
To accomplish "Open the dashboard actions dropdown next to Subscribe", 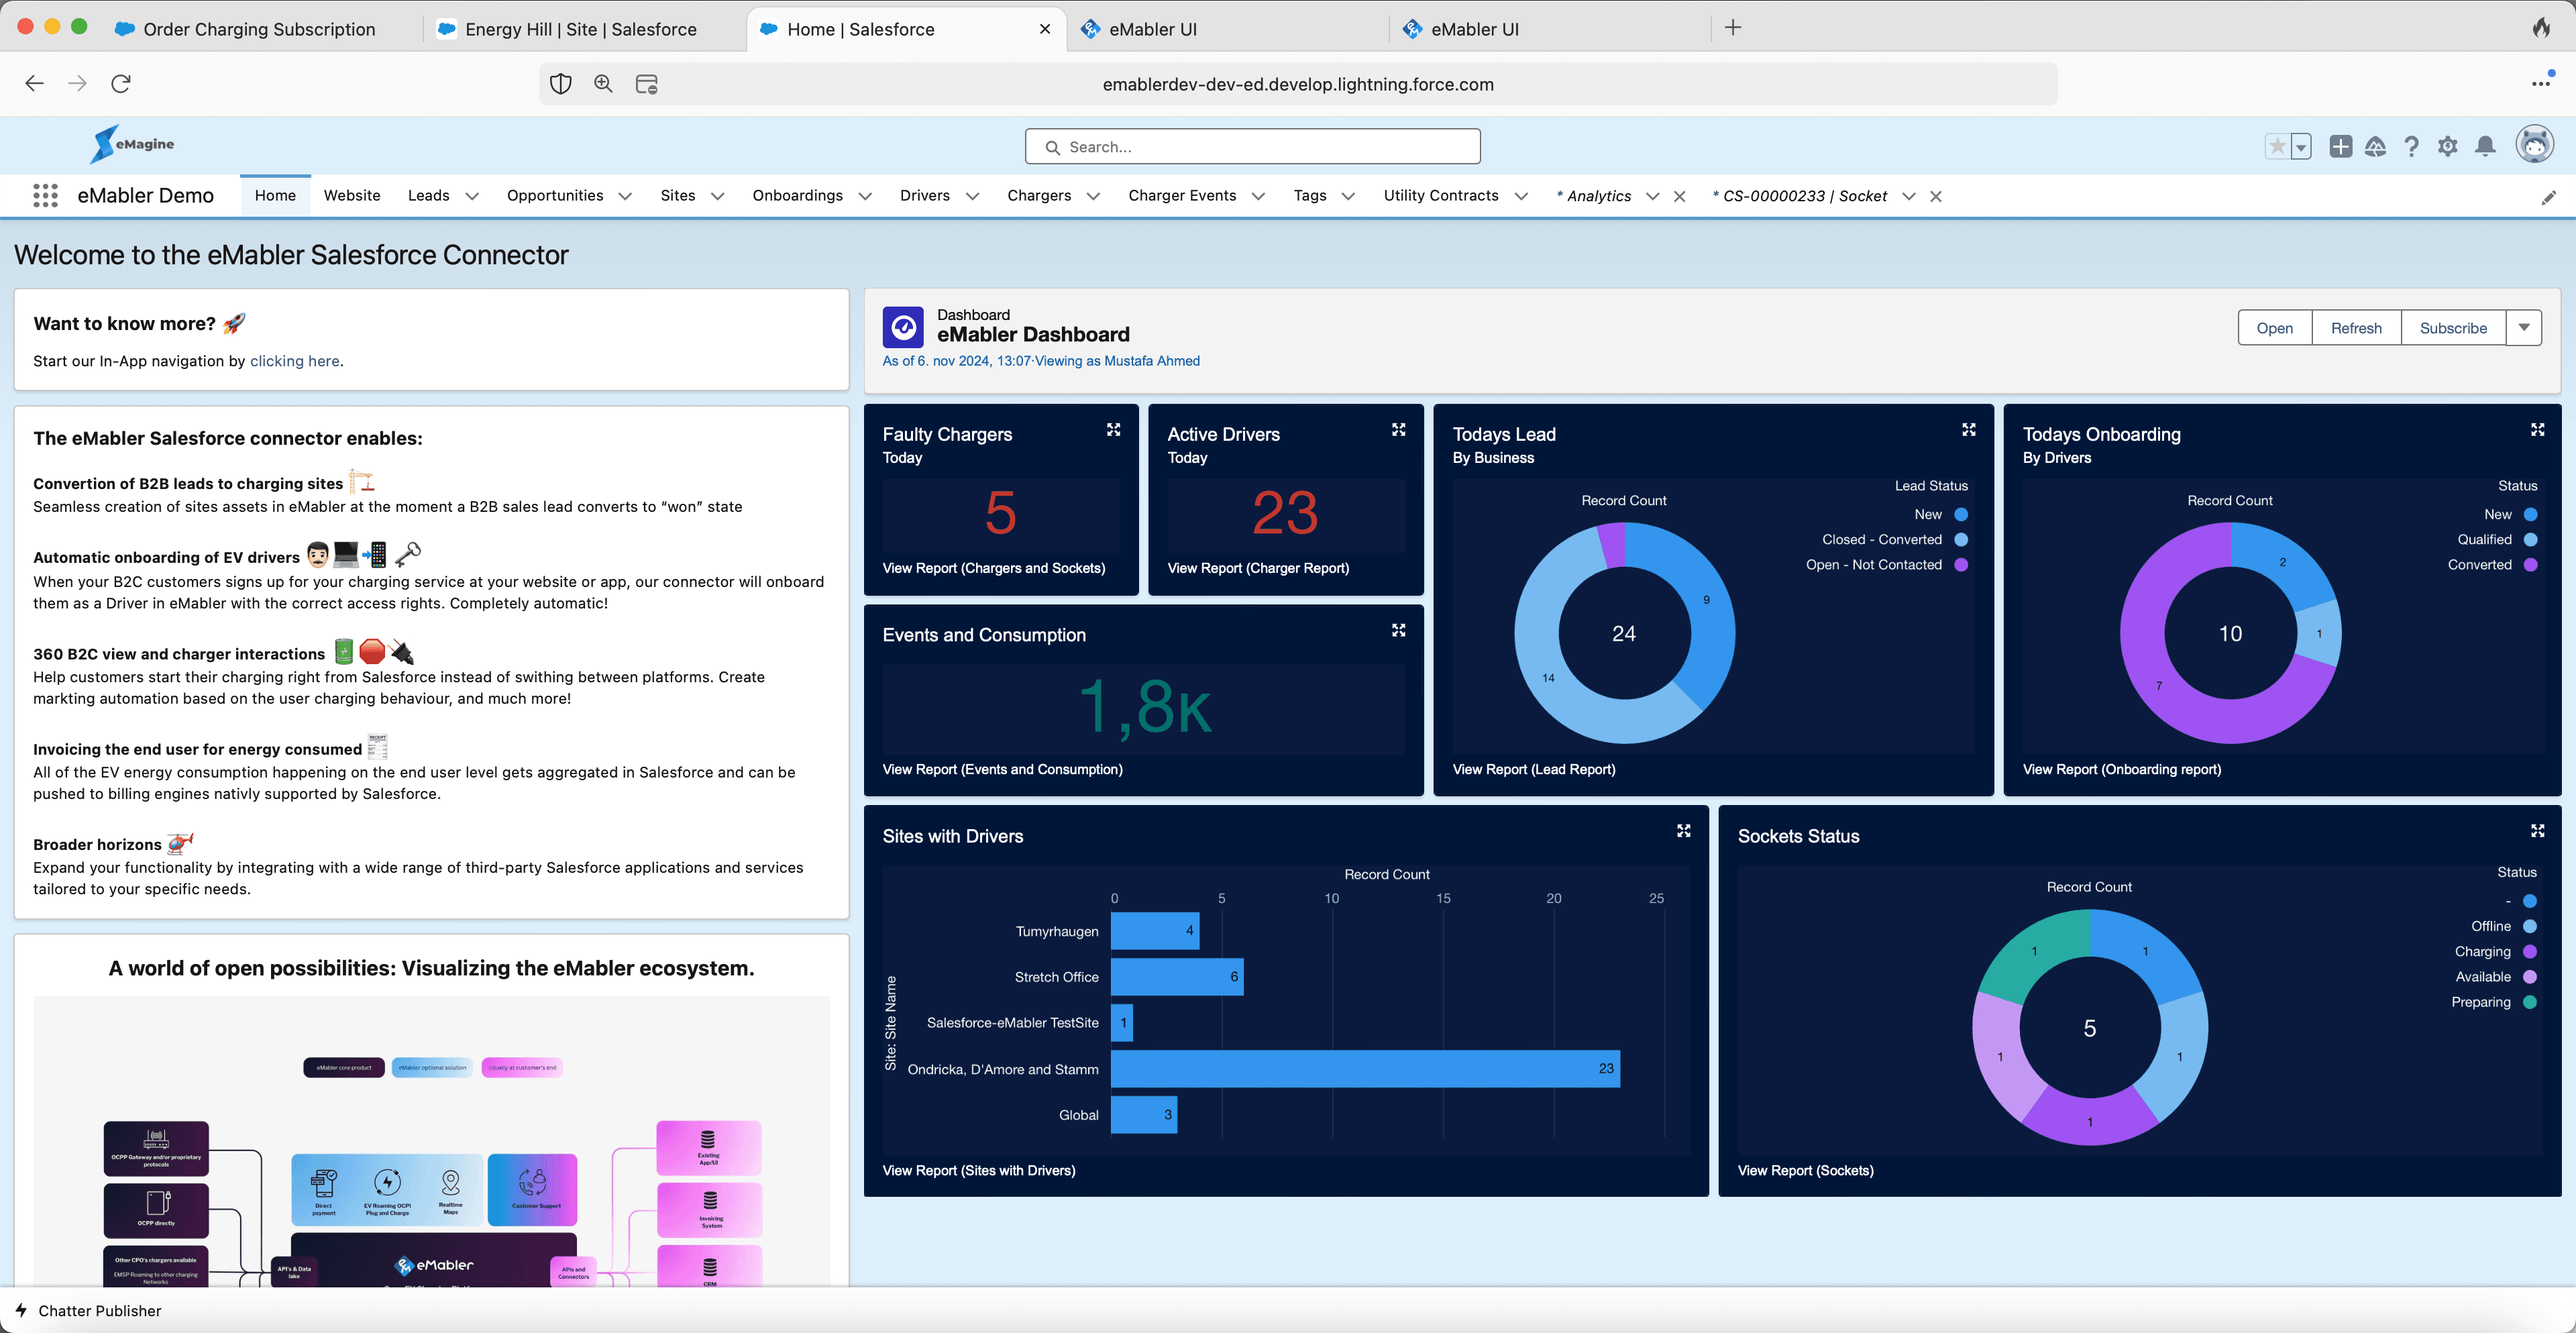I will (2523, 328).
